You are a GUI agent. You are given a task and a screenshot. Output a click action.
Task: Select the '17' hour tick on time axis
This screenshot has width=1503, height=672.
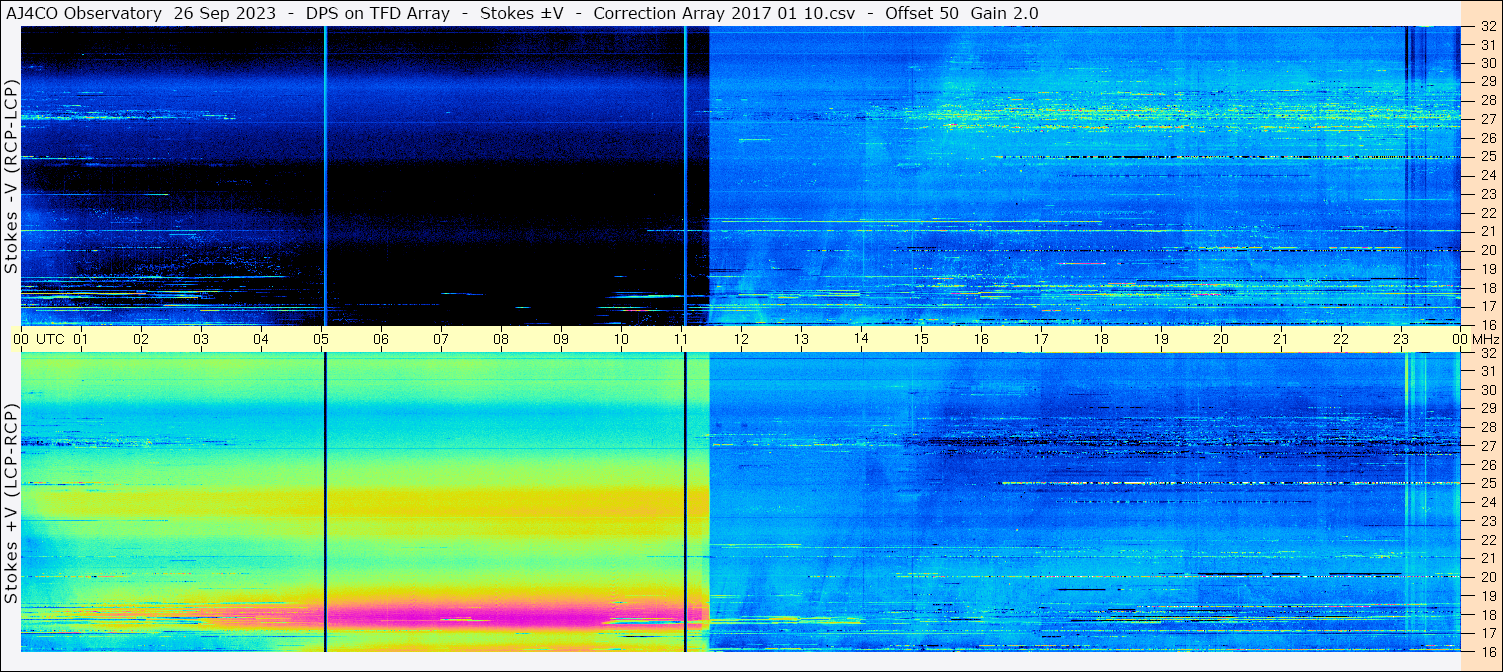tap(1041, 339)
